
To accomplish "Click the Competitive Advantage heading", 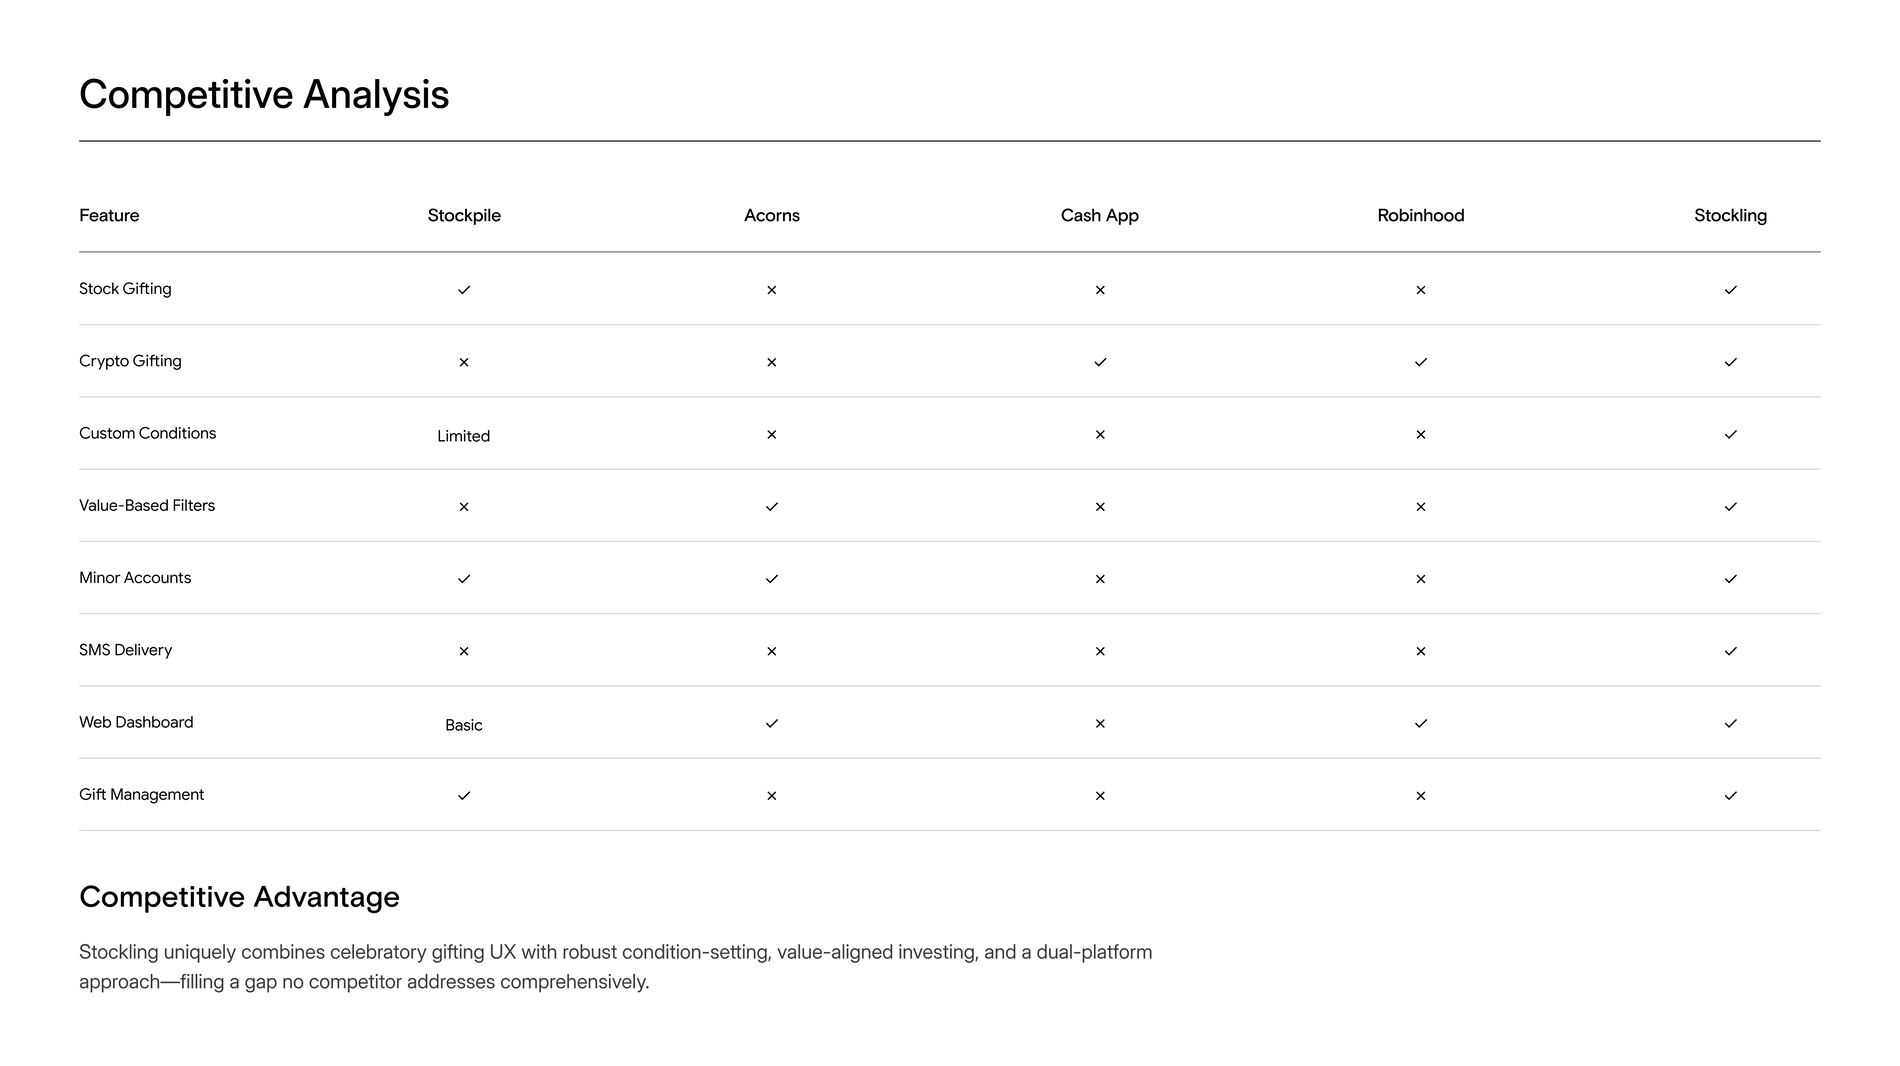I will click(239, 897).
